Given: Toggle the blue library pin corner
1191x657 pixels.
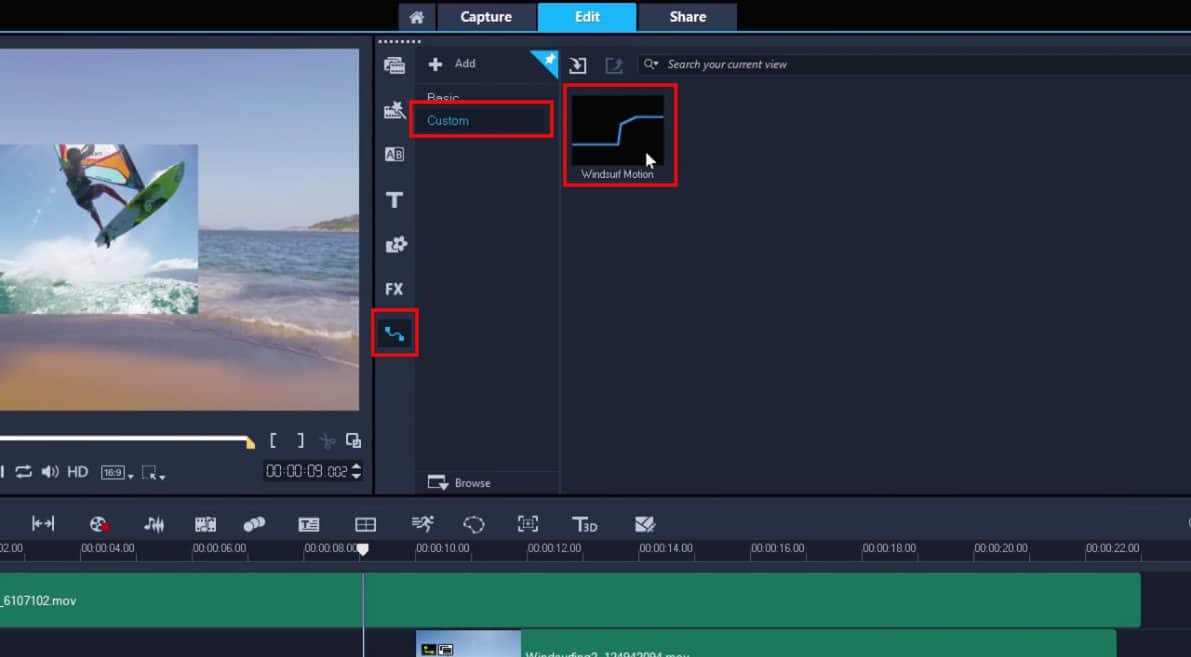Looking at the screenshot, I should coord(546,62).
